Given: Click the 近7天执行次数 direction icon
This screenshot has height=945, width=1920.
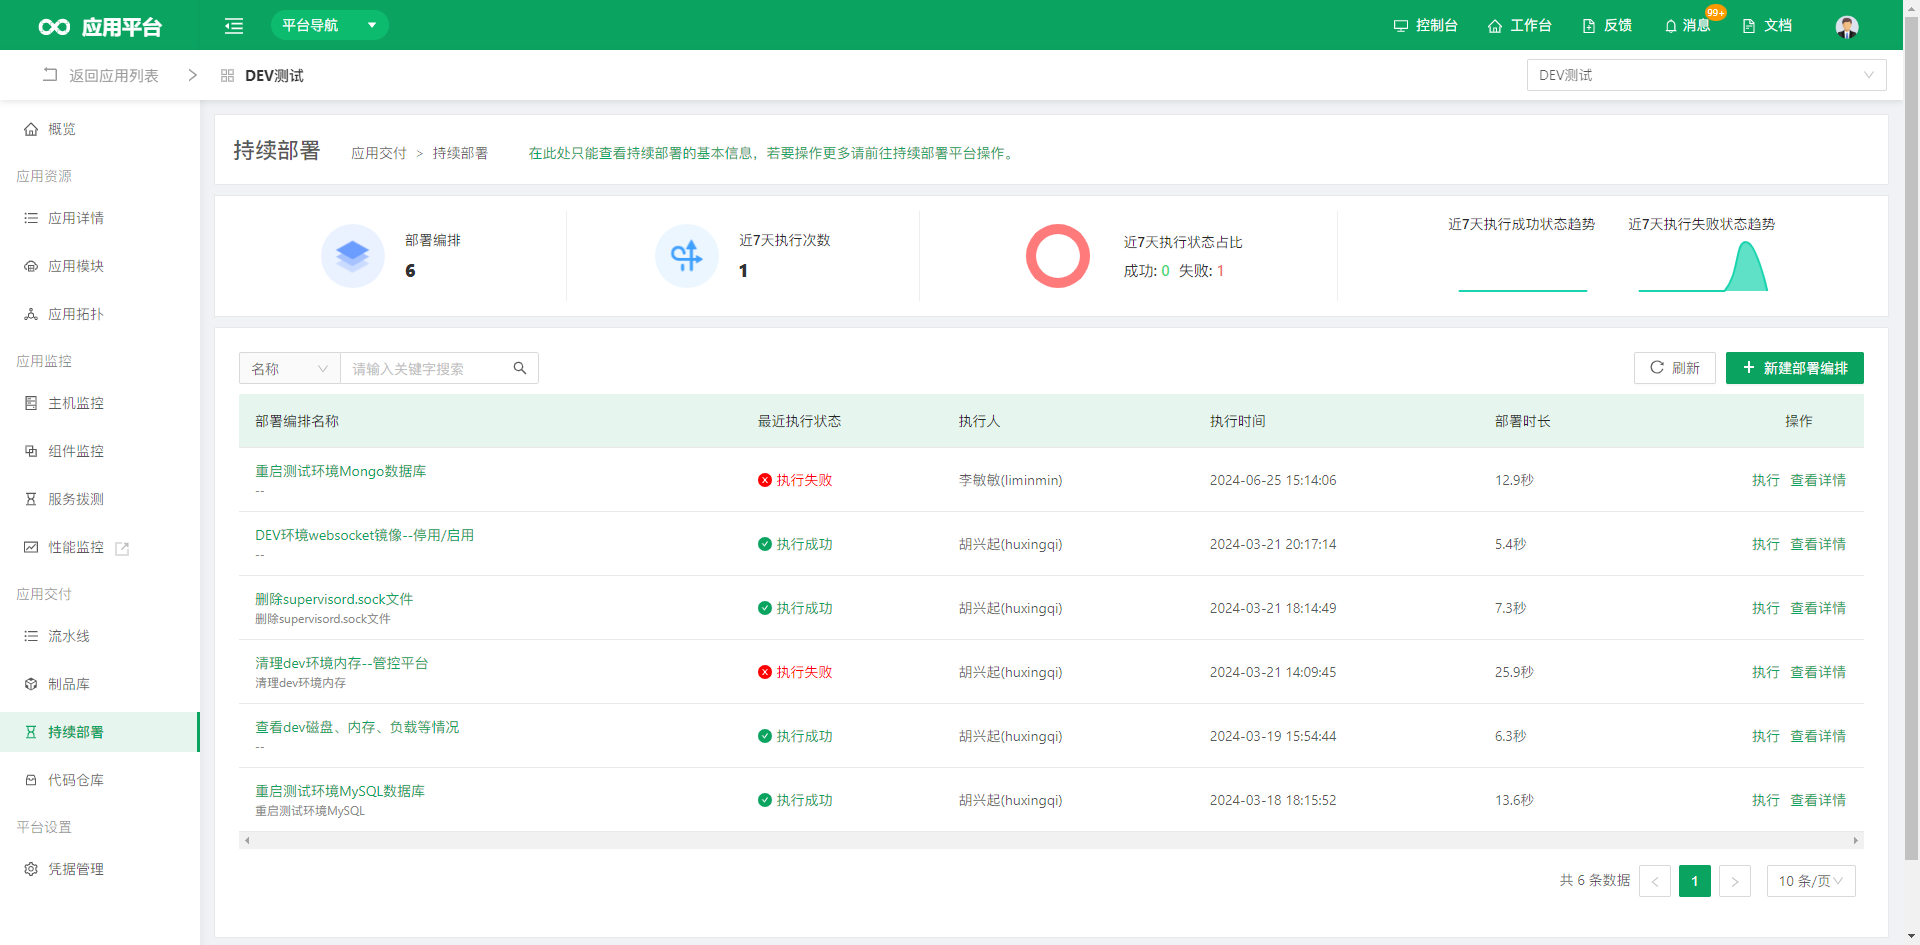Looking at the screenshot, I should coord(686,256).
